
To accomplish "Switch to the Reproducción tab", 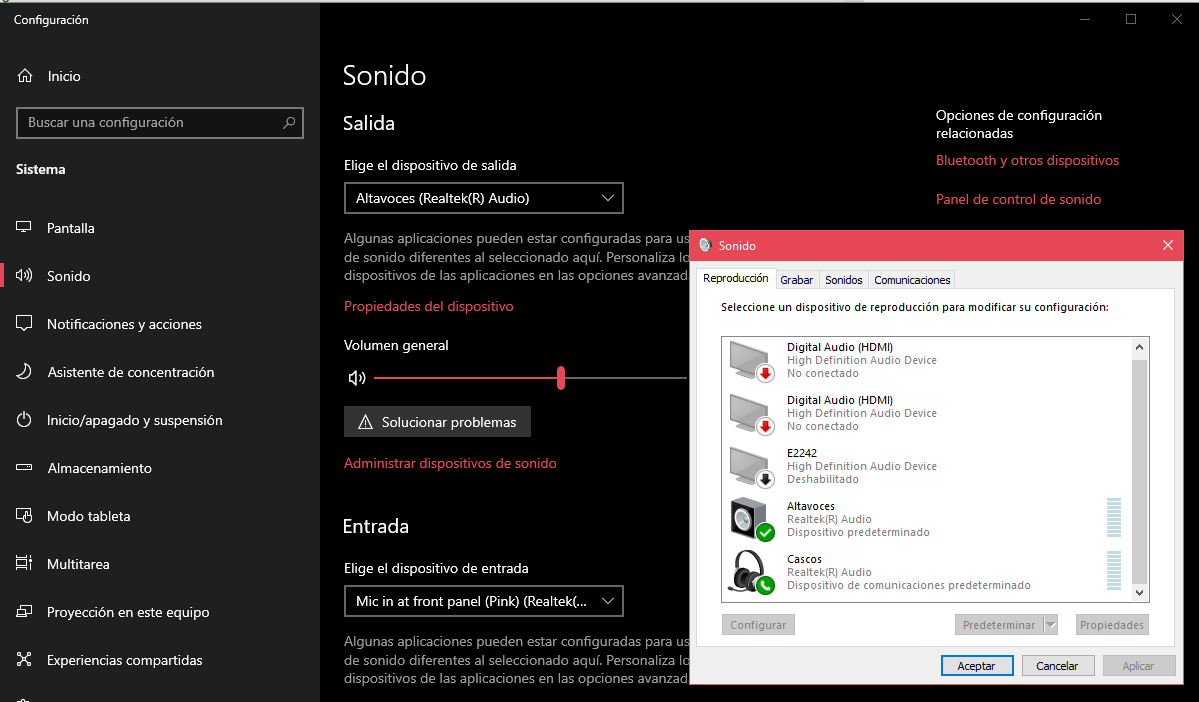I will point(736,278).
